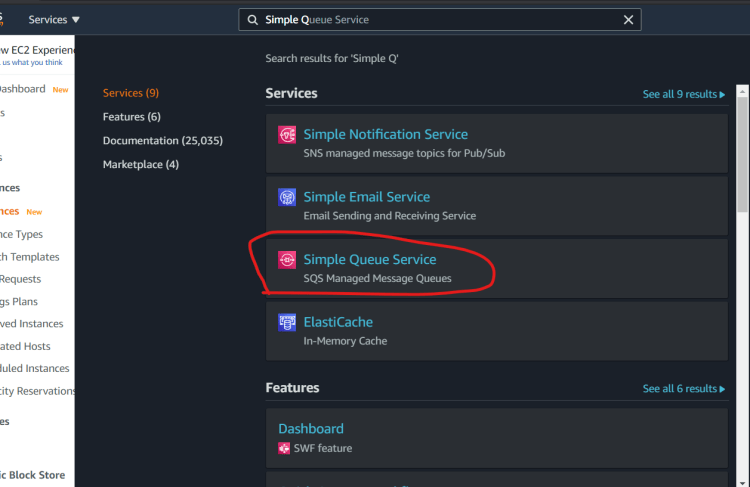Open Spot Requests in sidebar
The width and height of the screenshot is (750, 487).
(x=21, y=279)
